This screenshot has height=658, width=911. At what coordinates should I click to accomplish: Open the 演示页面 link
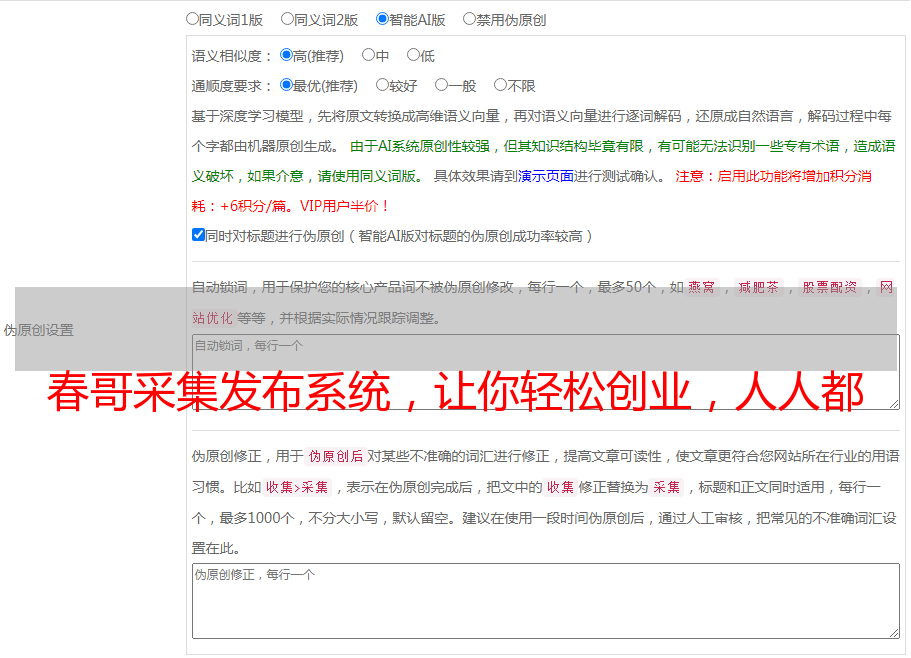(546, 176)
